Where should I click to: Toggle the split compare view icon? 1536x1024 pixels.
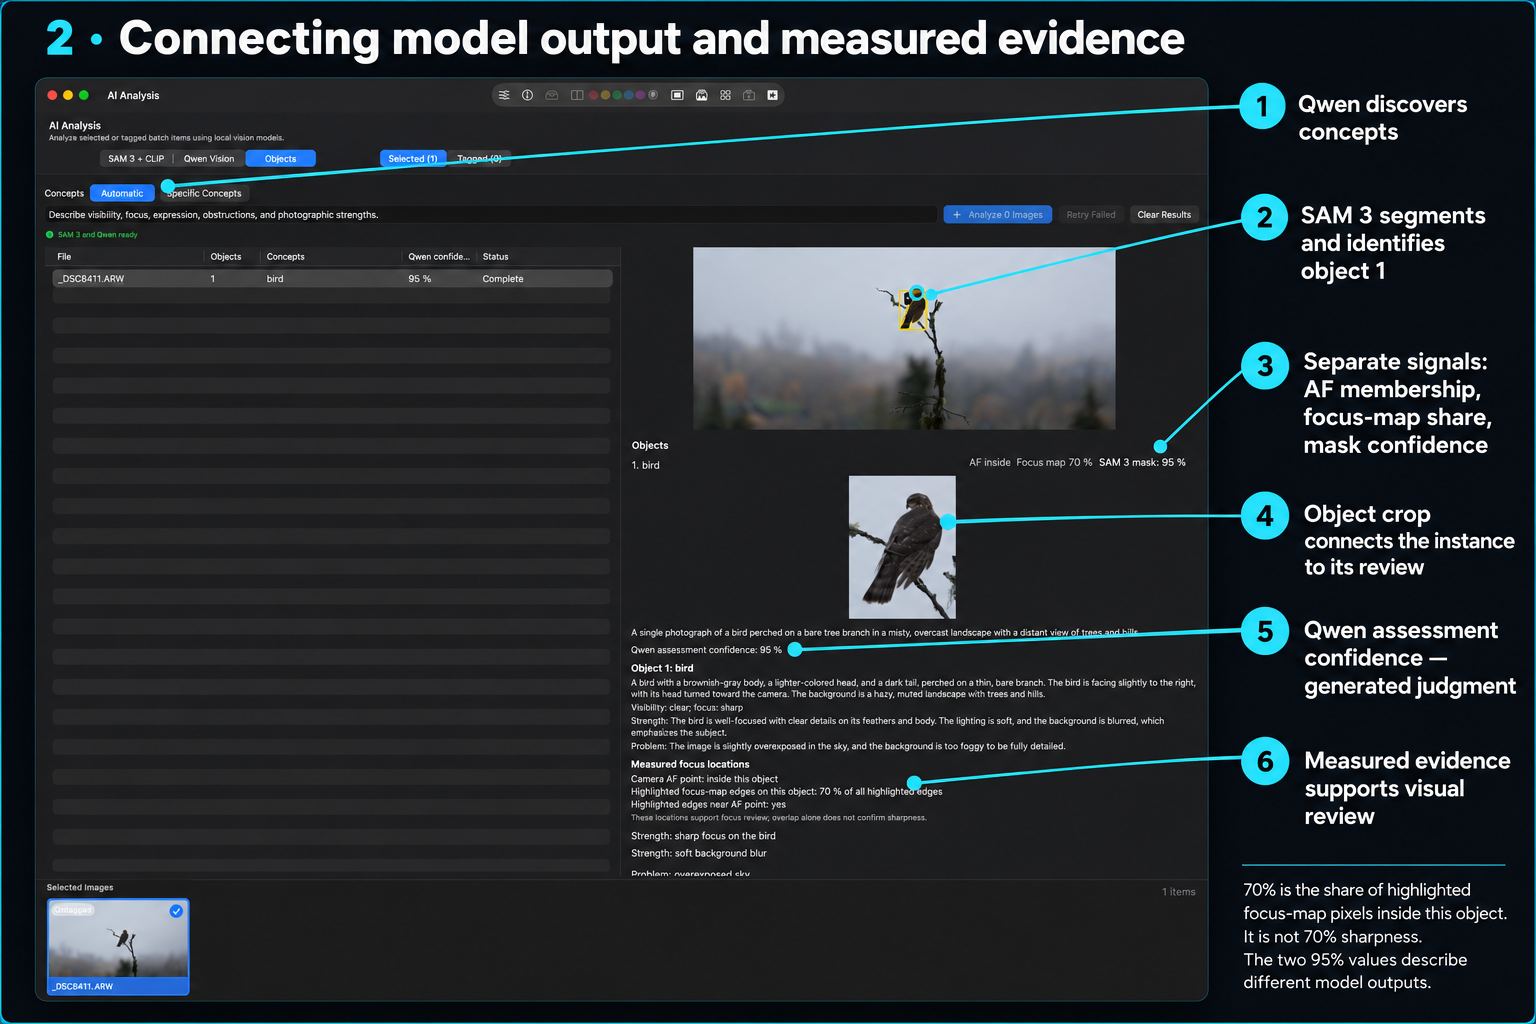[577, 95]
